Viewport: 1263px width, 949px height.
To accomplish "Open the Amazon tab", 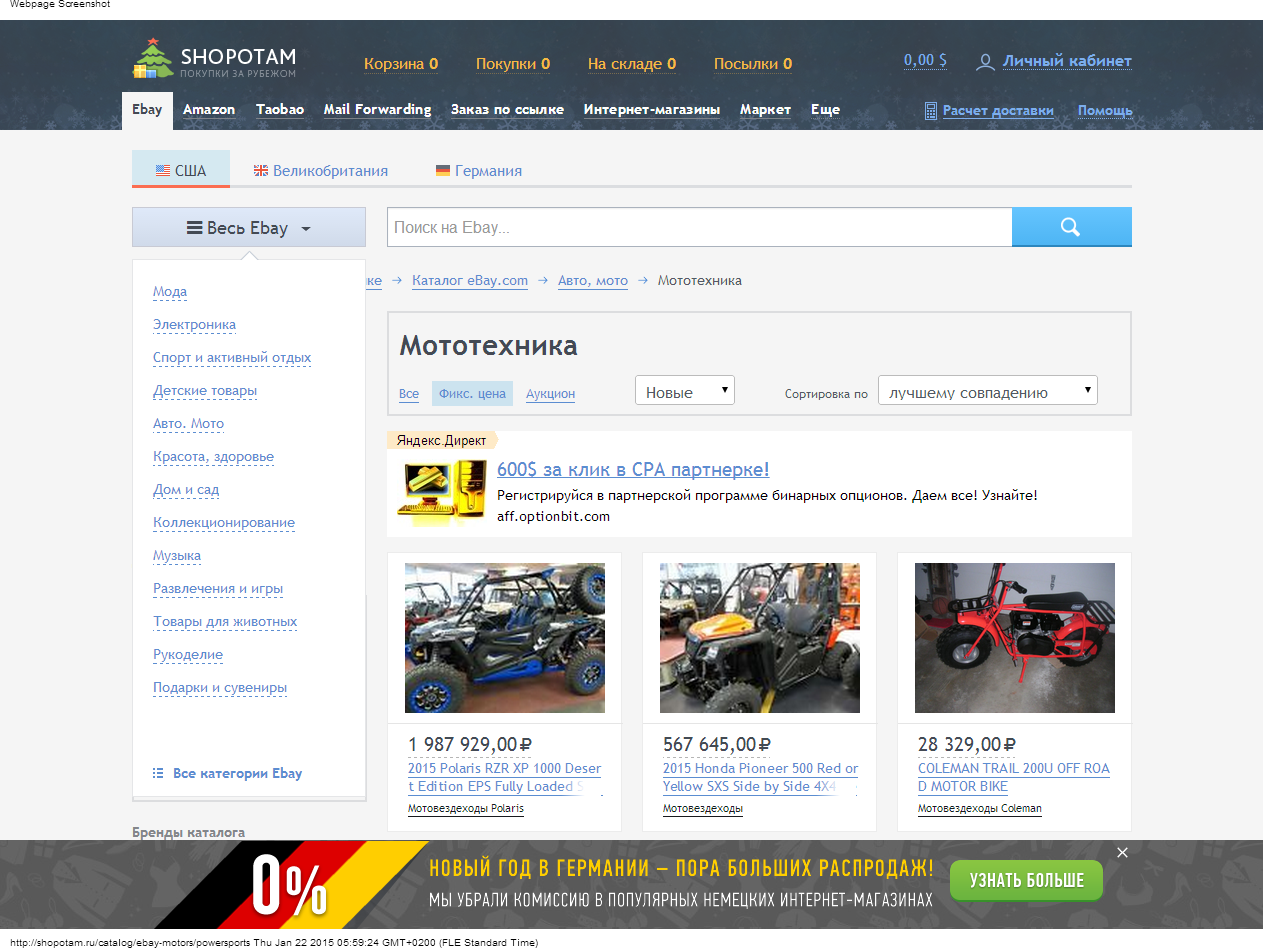I will click(209, 110).
